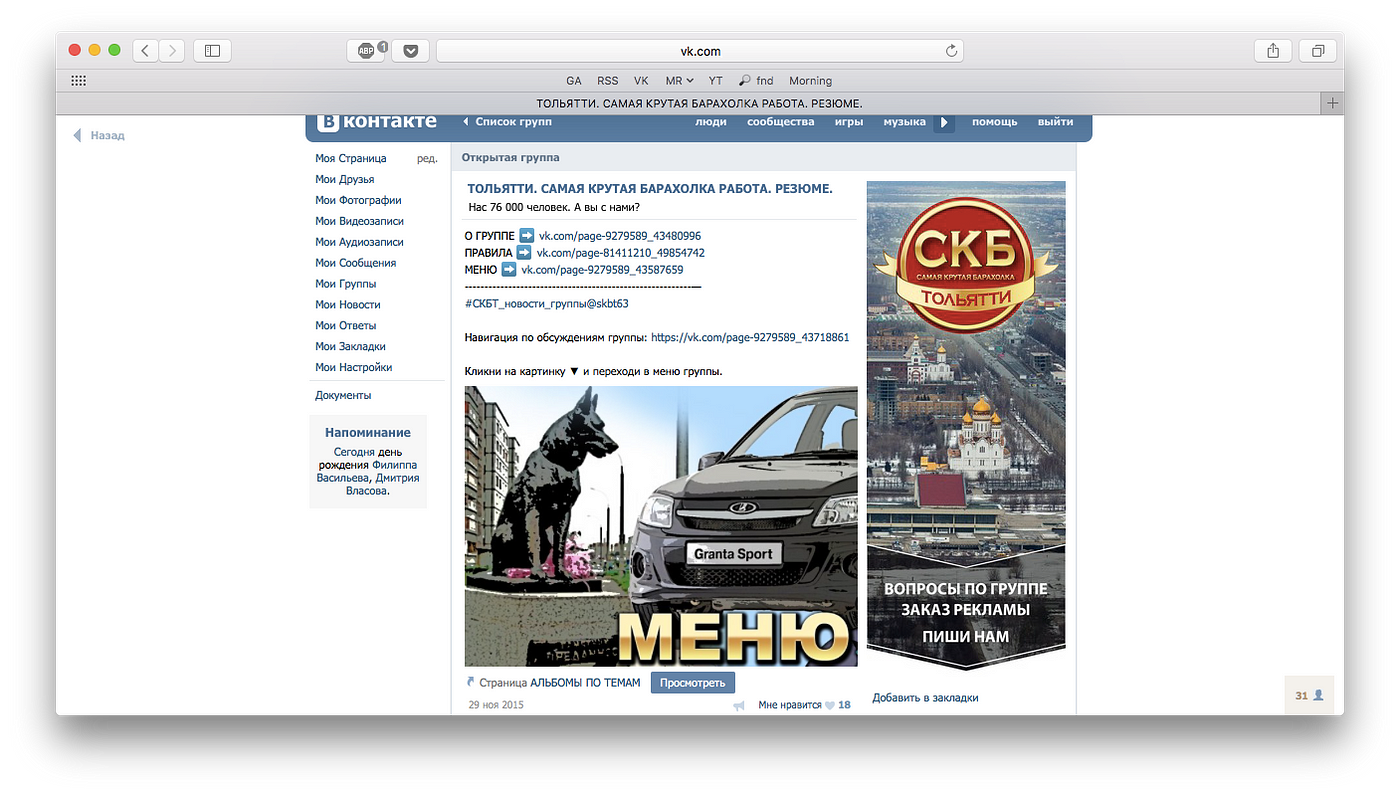This screenshot has height=795, width=1400.
Task: Open Мои Сообщения in sidebar
Action: point(355,263)
